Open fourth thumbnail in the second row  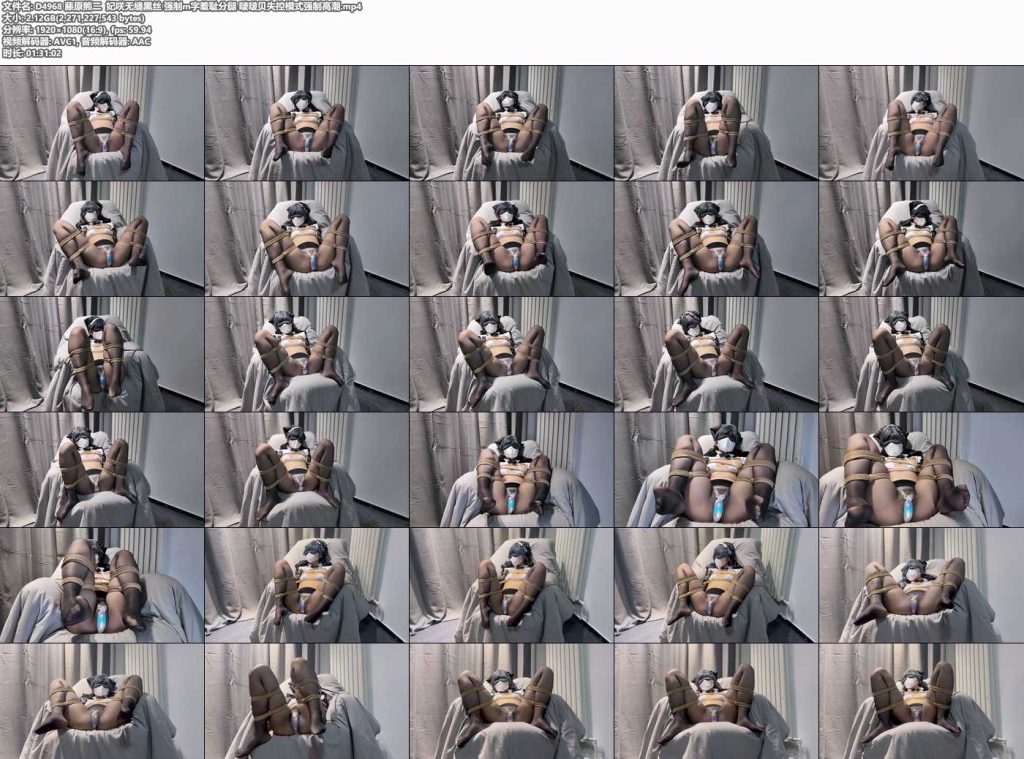point(716,238)
